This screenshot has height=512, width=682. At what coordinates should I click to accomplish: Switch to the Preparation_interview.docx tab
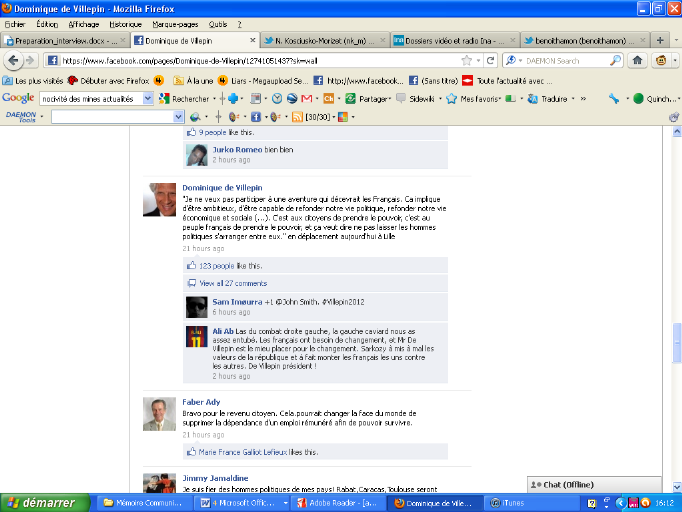coord(65,40)
